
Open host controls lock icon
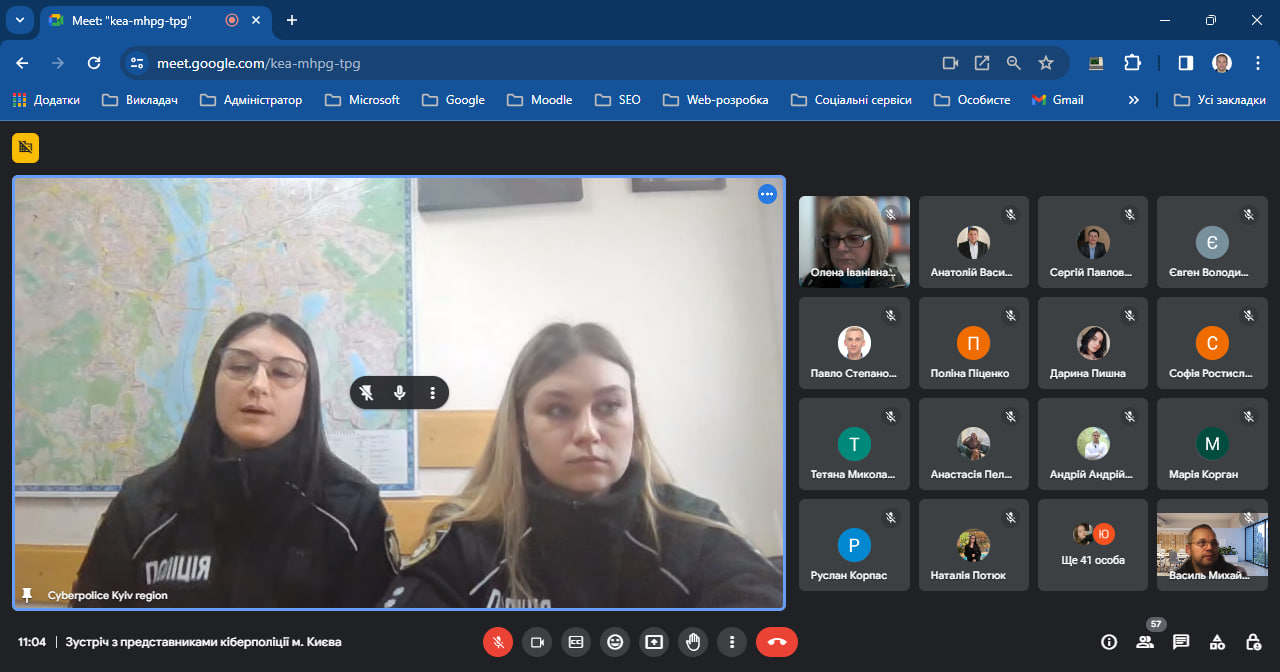pos(1253,642)
